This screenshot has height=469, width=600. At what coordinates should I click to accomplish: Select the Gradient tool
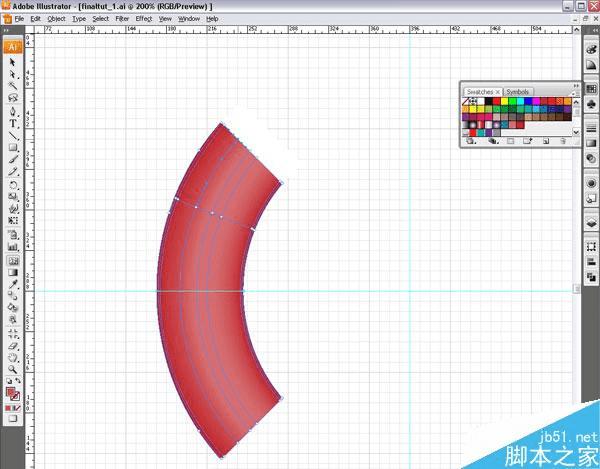point(13,272)
